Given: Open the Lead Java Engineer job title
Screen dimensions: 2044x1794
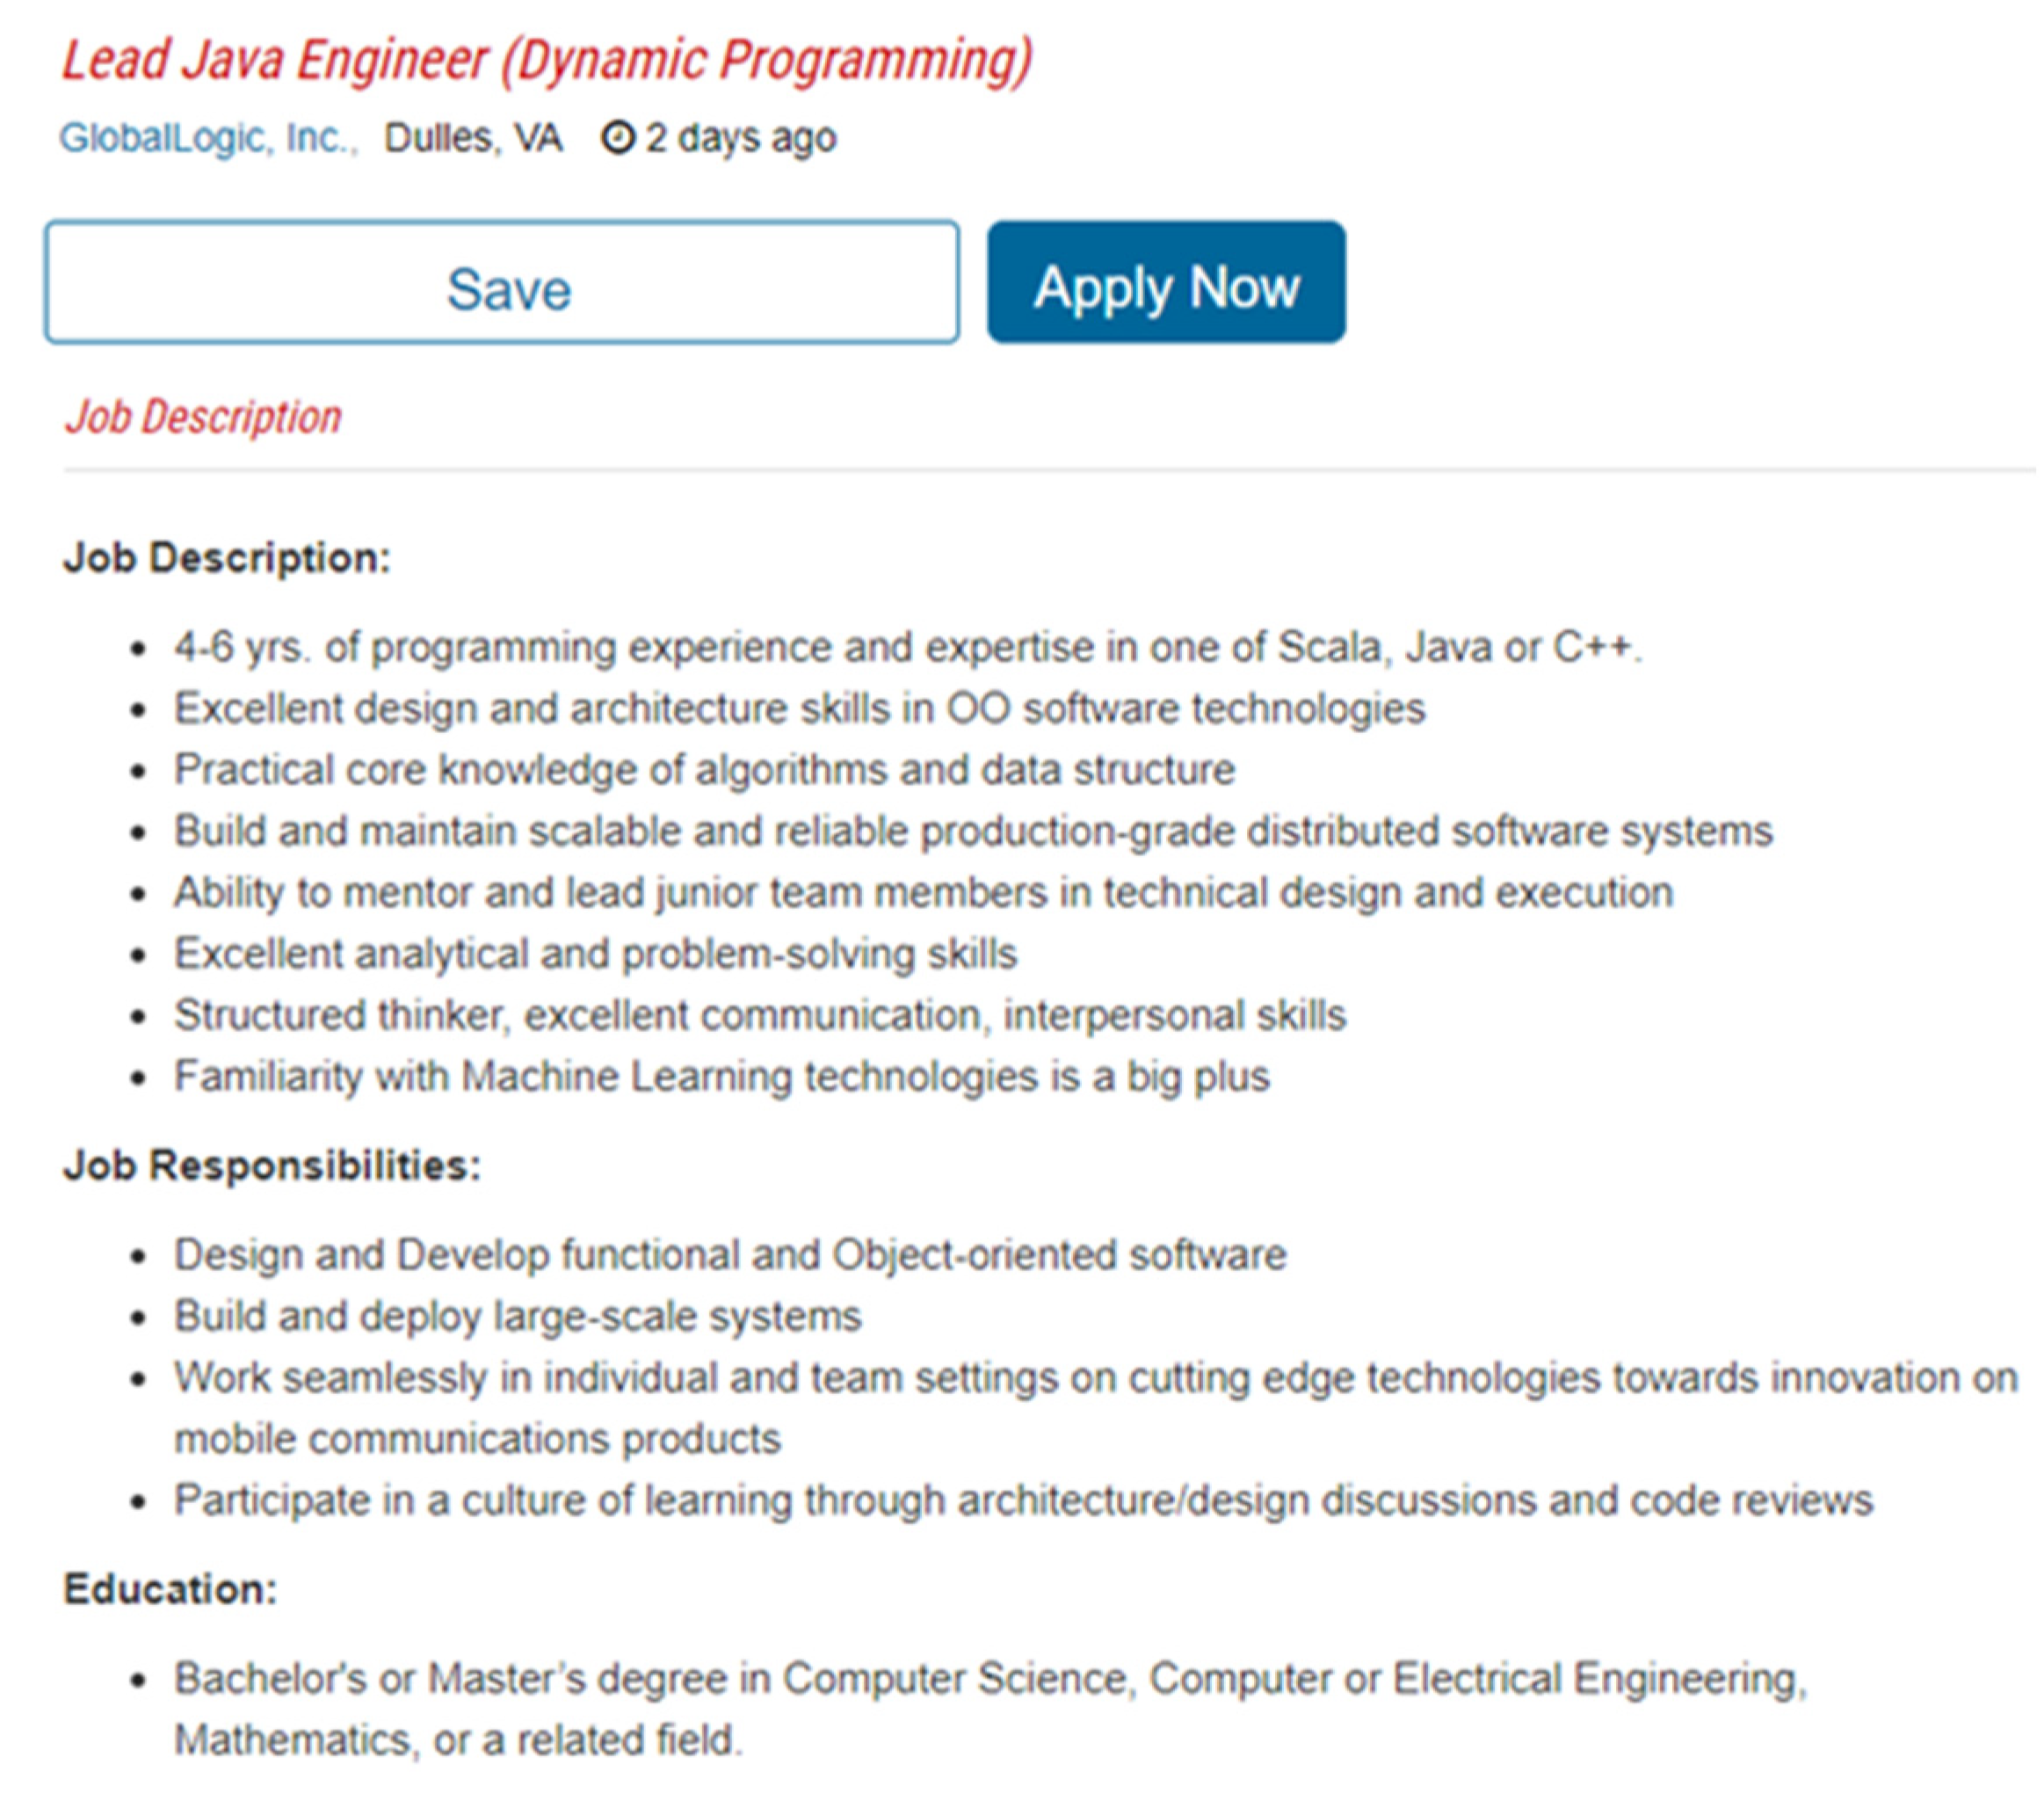Looking at the screenshot, I should (546, 61).
